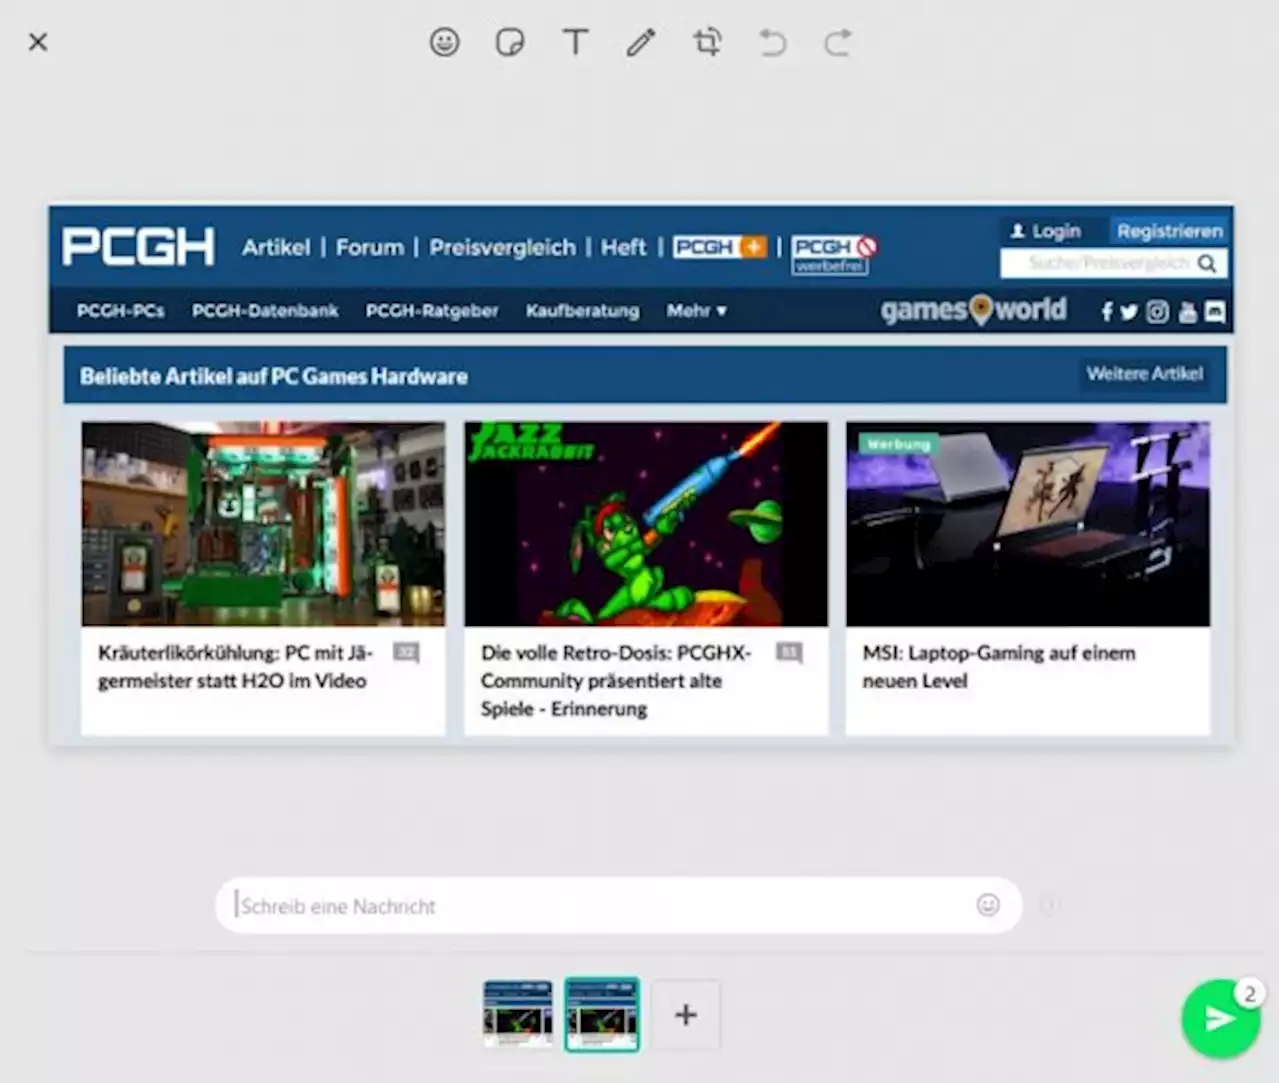The height and width of the screenshot is (1083, 1280).
Task: Undo the last edit
Action: (x=772, y=42)
